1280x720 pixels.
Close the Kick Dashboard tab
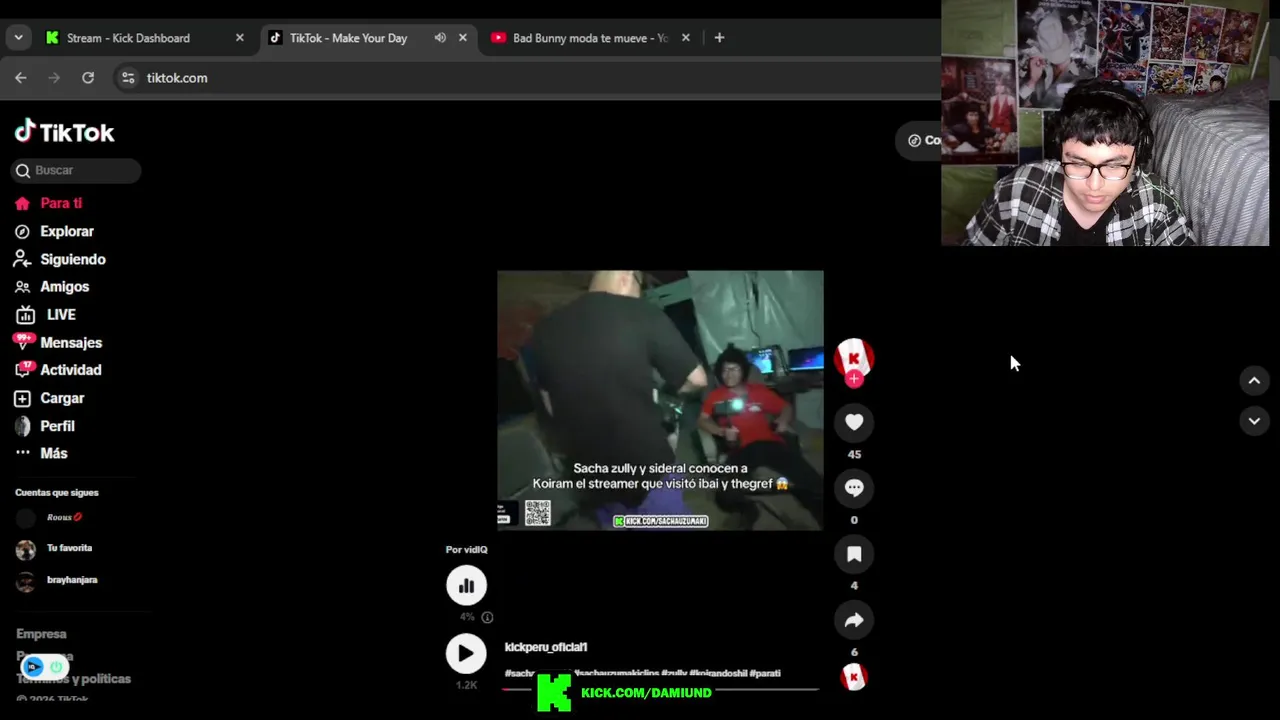click(x=239, y=38)
